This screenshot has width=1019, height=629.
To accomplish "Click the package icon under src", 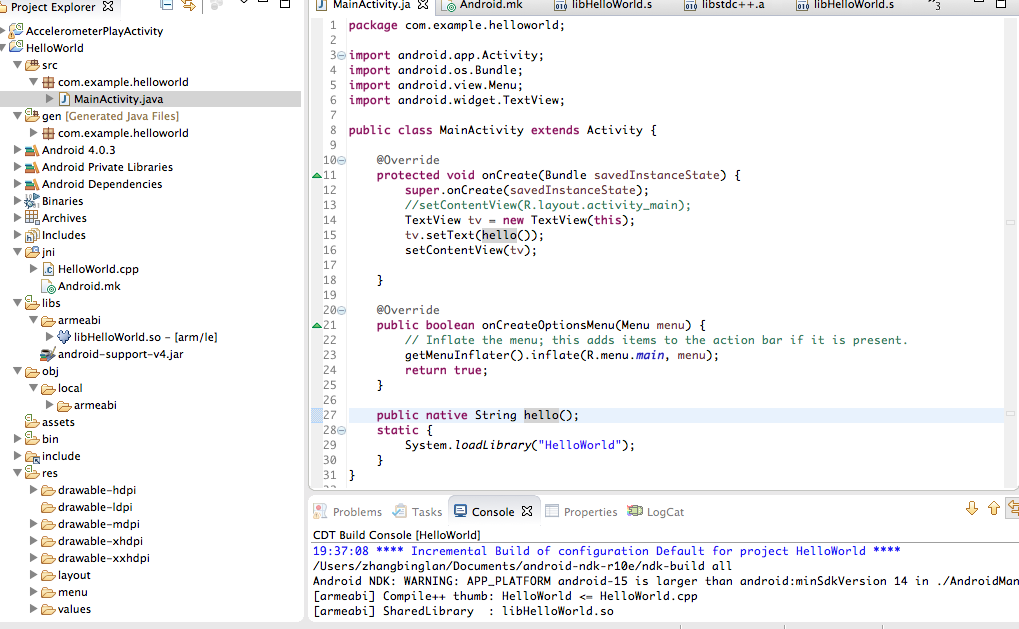I will [48, 82].
